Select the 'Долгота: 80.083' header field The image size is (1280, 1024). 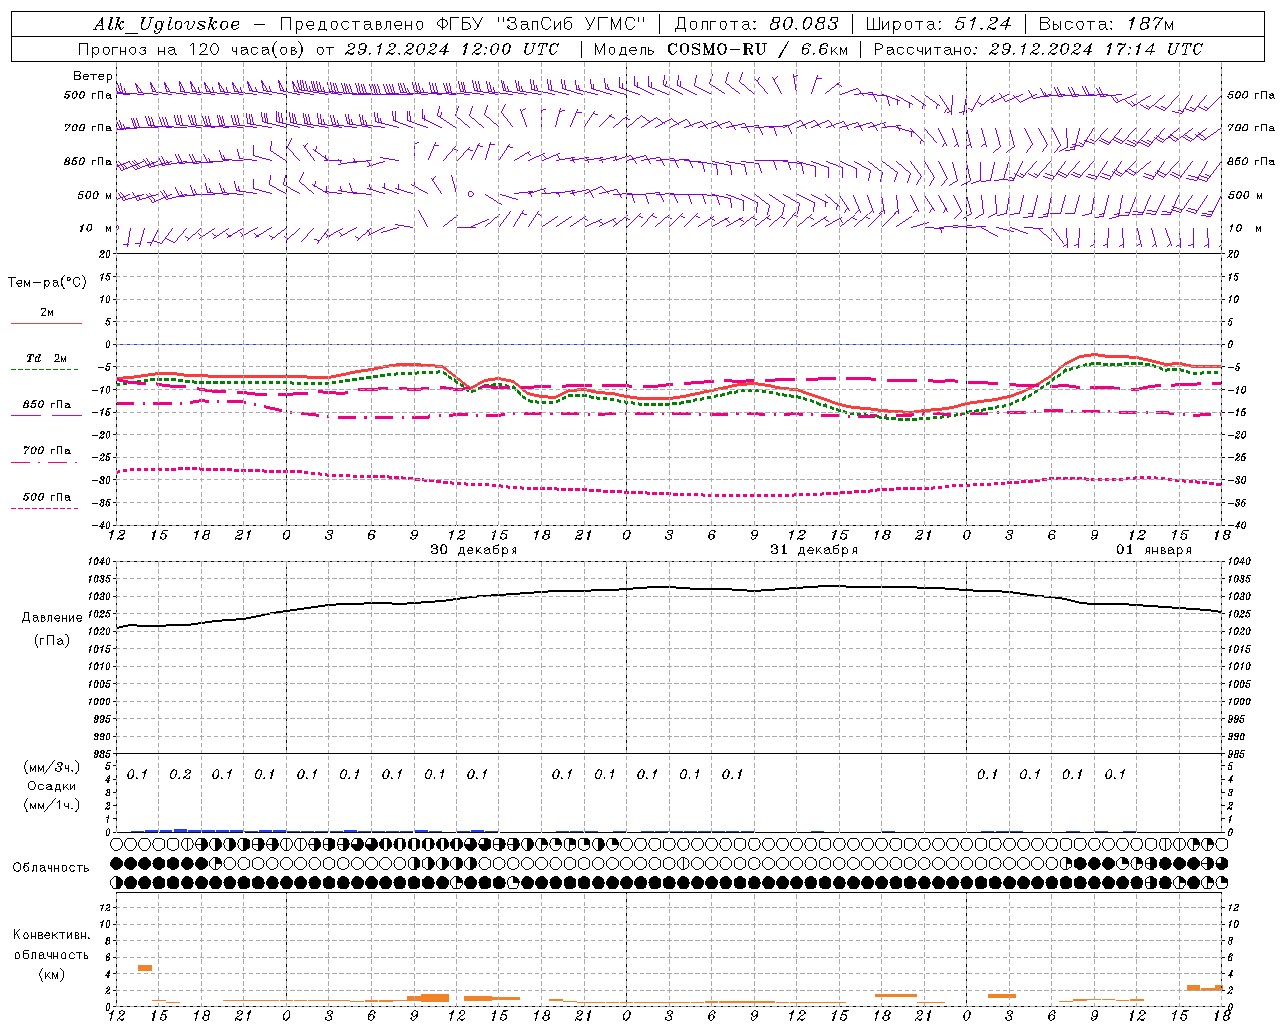pyautogui.click(x=756, y=24)
